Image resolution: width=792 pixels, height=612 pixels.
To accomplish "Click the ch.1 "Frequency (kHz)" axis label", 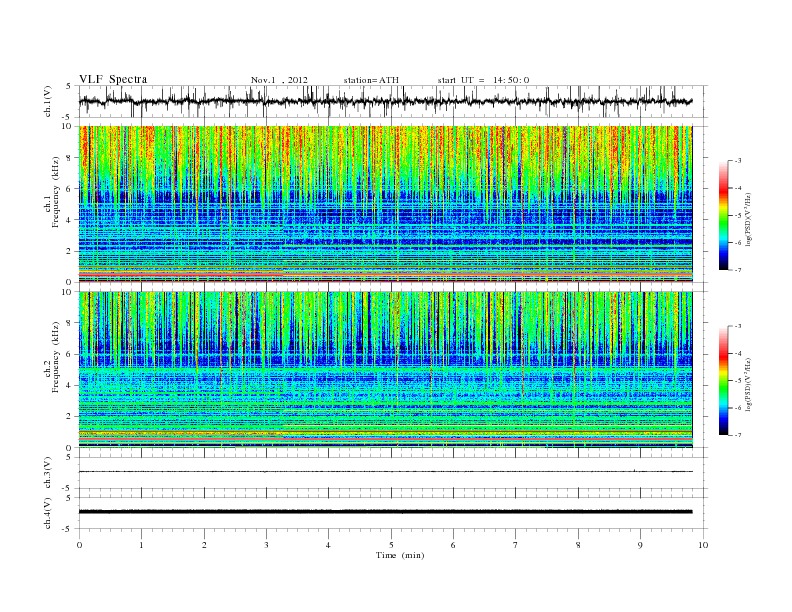I will [x=56, y=192].
